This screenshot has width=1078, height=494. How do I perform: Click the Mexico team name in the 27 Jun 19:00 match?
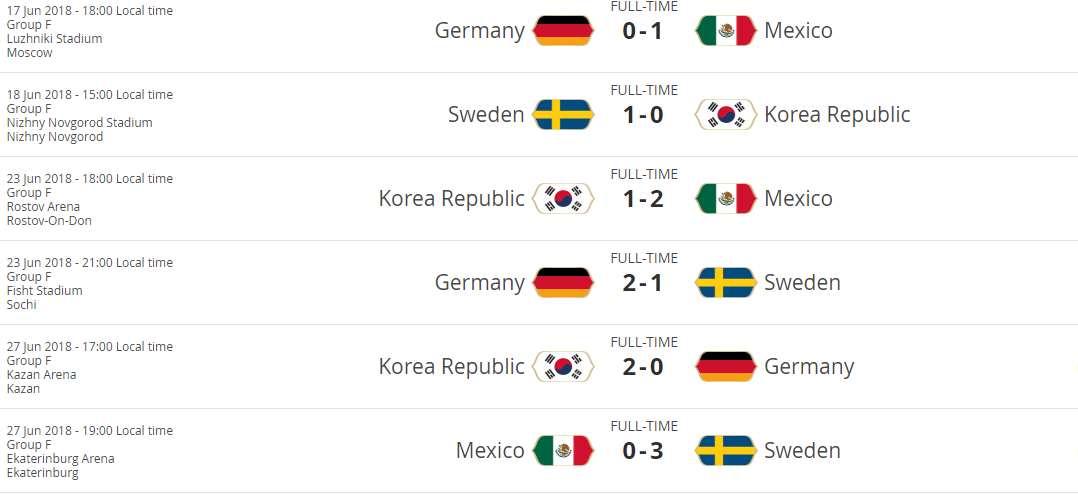tap(490, 451)
